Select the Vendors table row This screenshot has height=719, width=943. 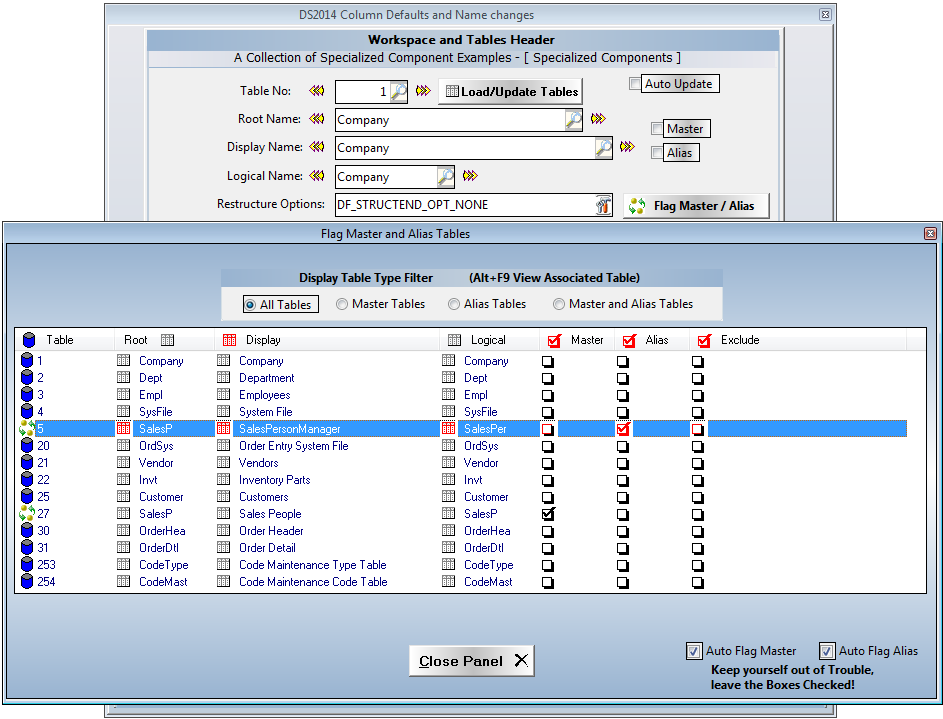[x=259, y=463]
